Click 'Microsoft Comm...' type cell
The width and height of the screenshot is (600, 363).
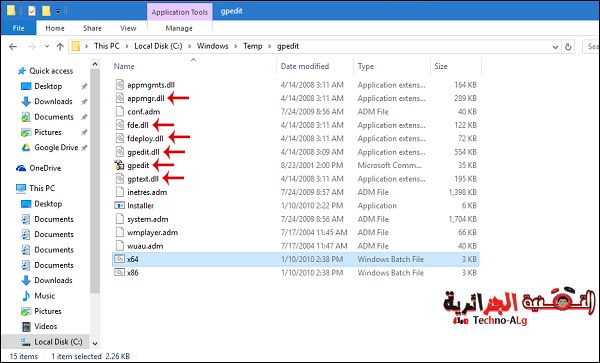pyautogui.click(x=390, y=165)
